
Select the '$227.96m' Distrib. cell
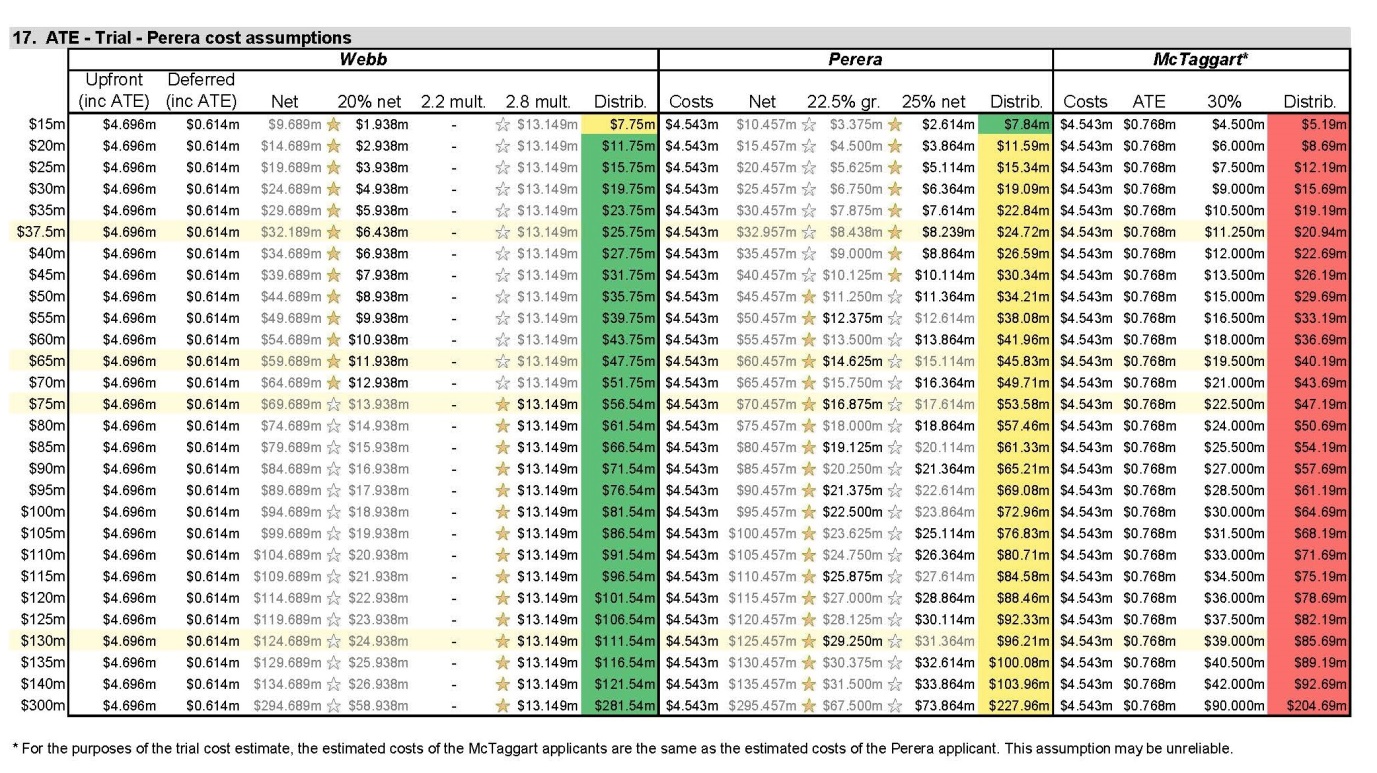1015,706
